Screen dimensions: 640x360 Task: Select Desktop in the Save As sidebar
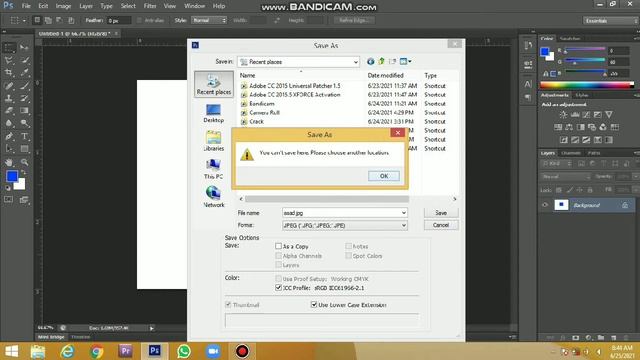(x=213, y=113)
